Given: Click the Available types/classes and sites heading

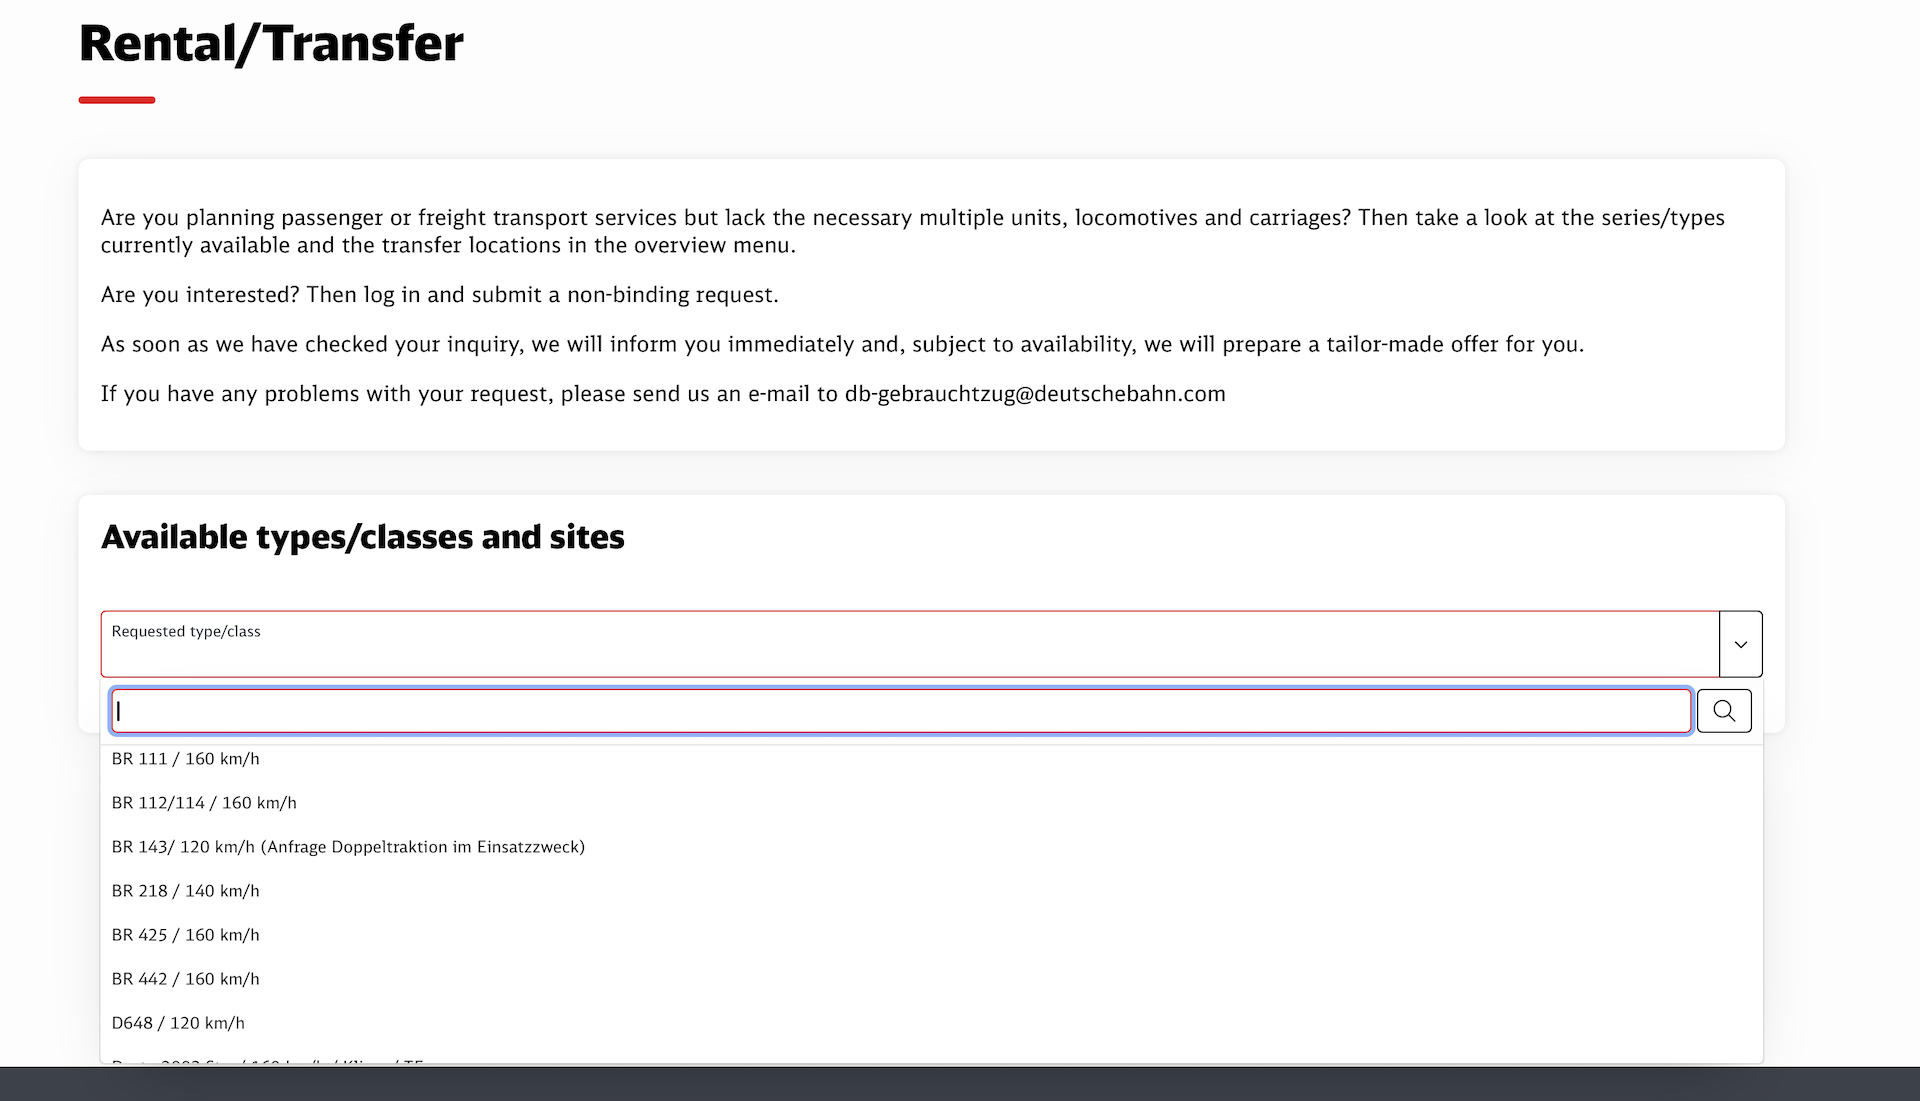Looking at the screenshot, I should click(x=362, y=537).
